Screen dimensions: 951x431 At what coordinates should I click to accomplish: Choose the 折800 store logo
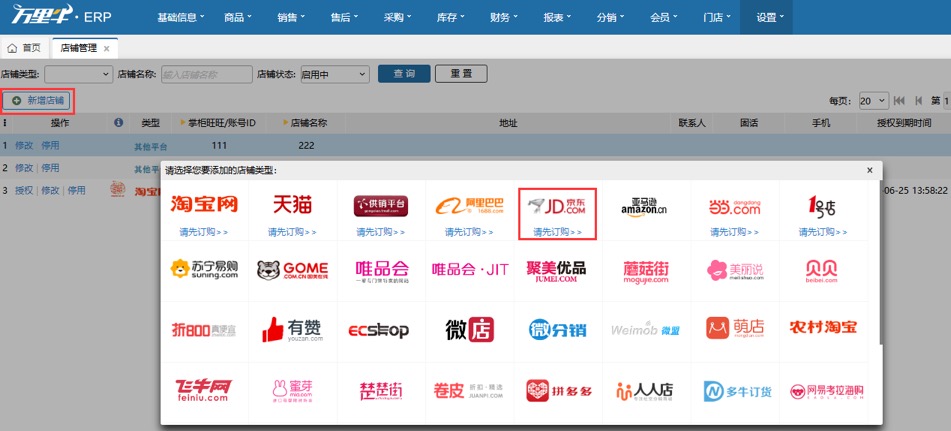pyautogui.click(x=204, y=330)
